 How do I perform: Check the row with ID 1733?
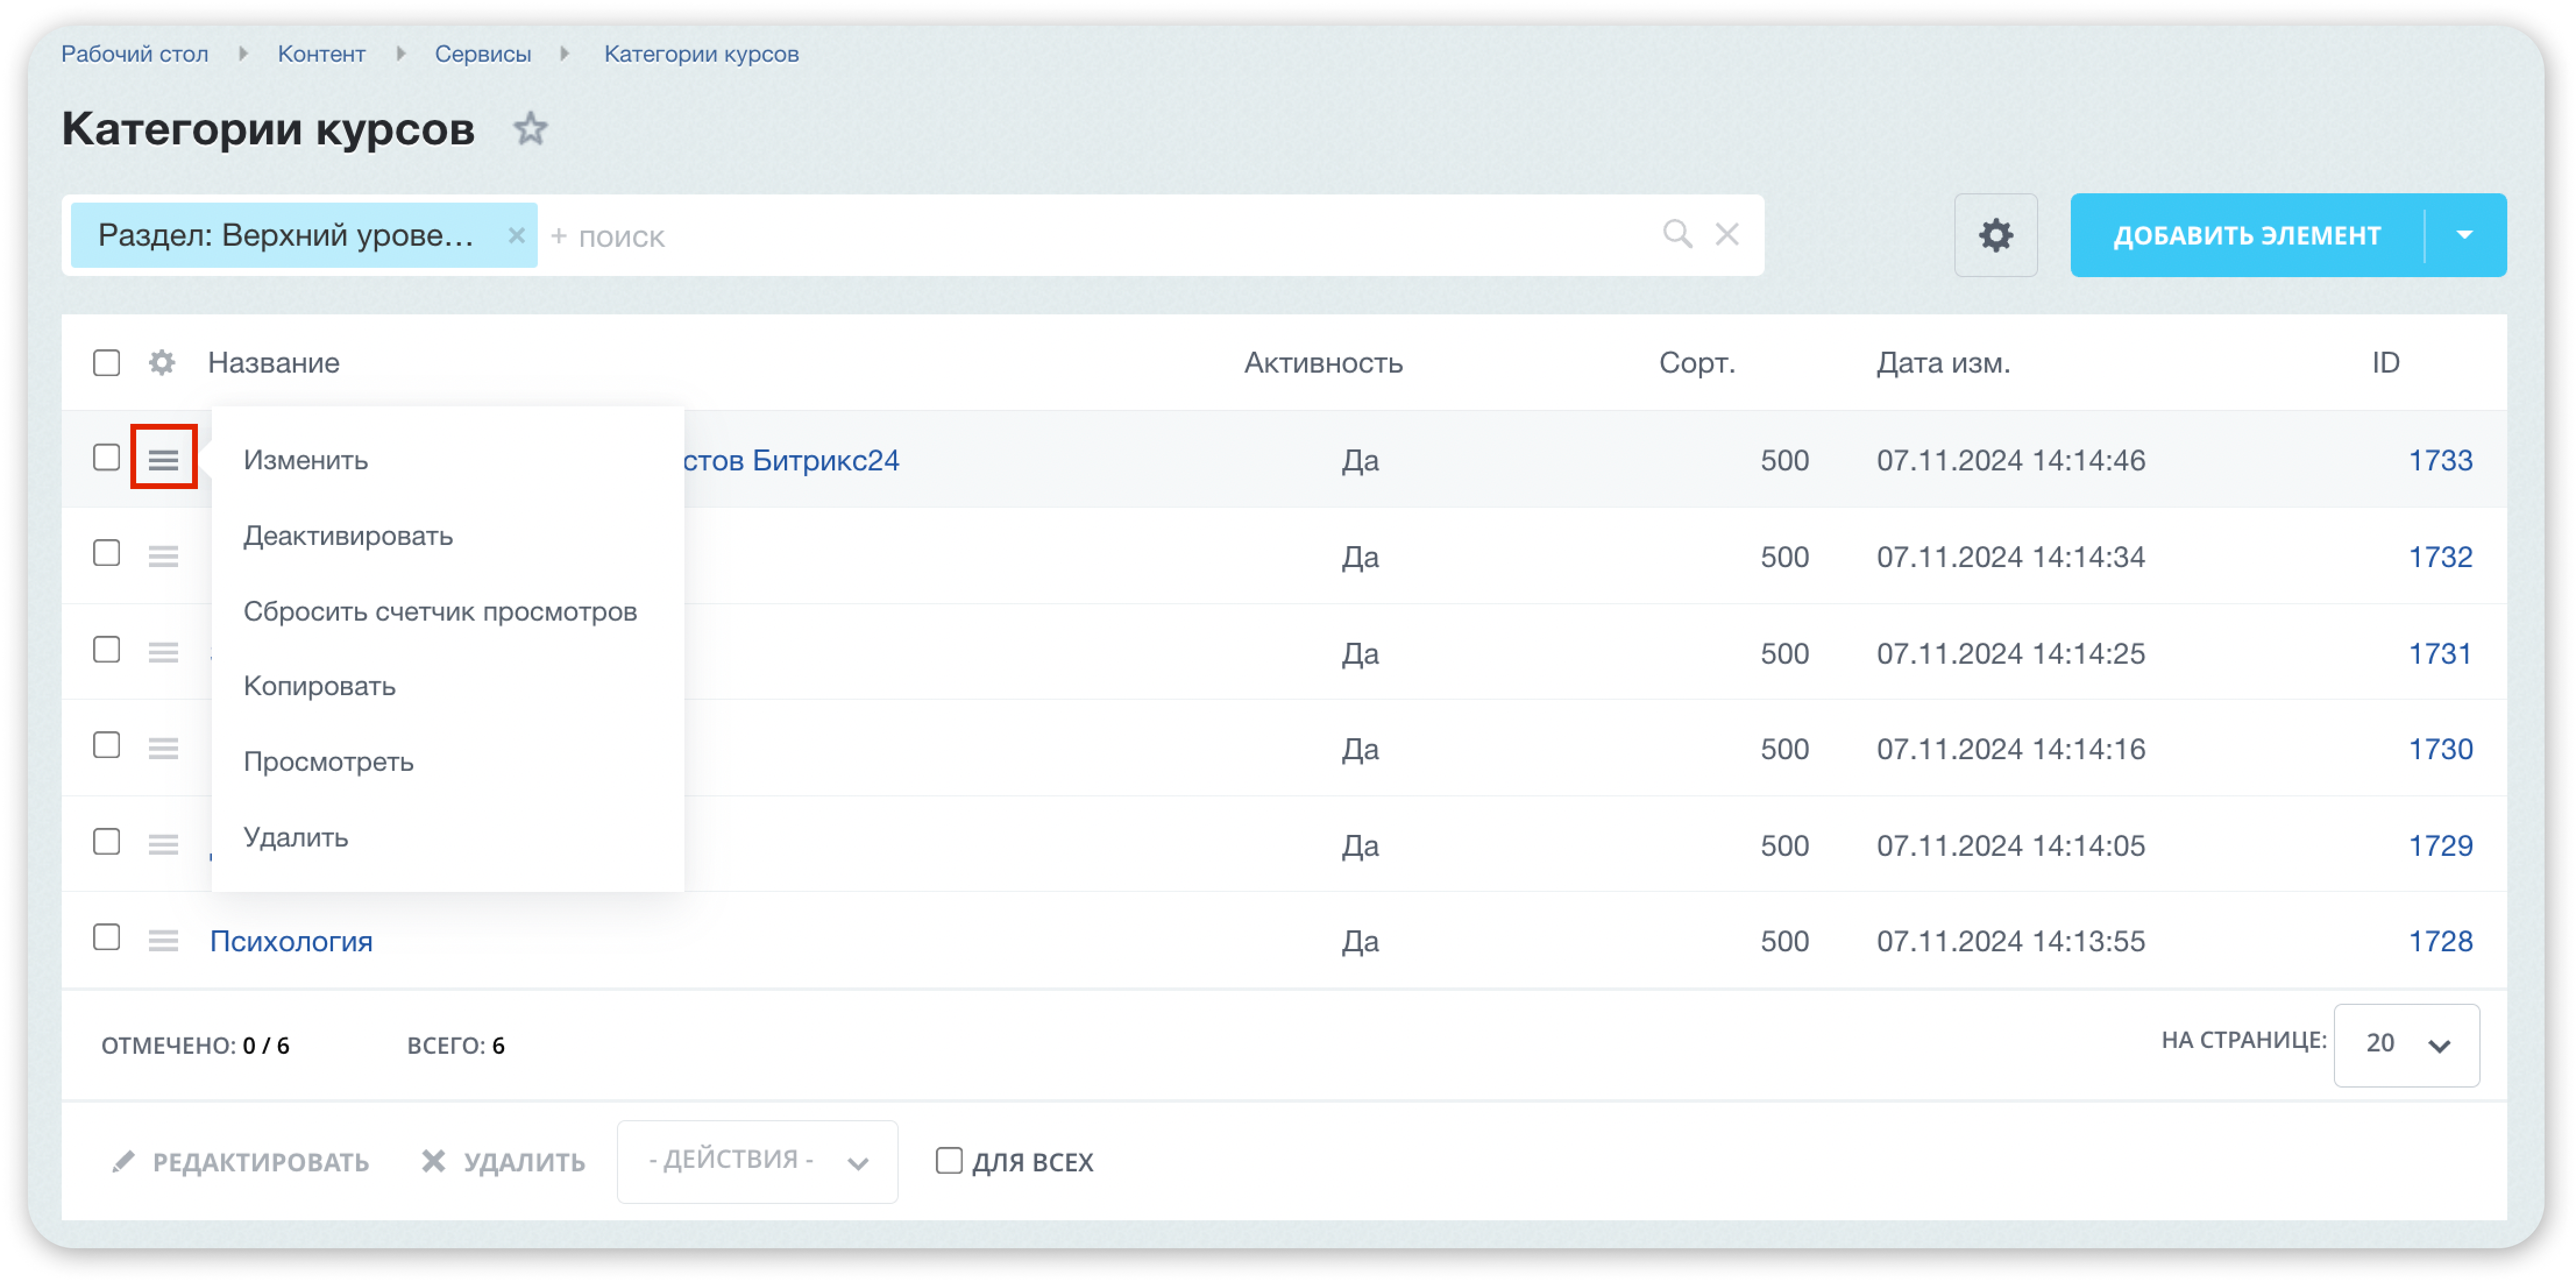pyautogui.click(x=107, y=457)
